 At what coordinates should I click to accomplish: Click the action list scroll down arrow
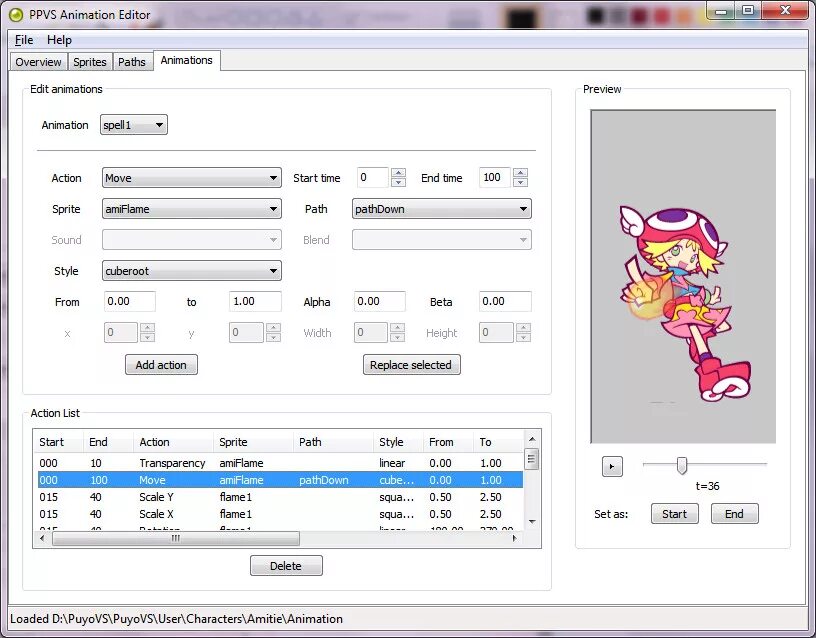532,522
